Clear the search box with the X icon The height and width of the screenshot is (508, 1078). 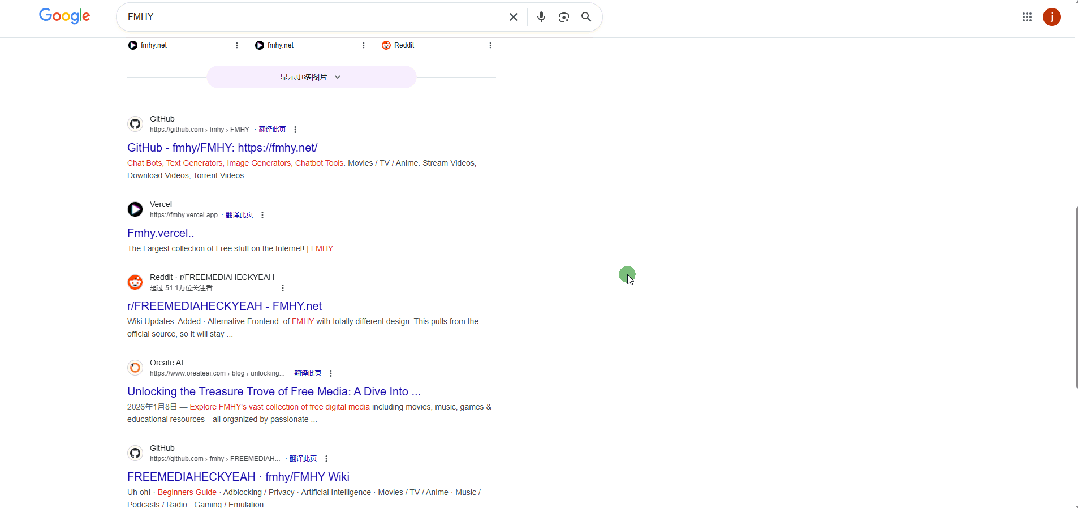[513, 17]
